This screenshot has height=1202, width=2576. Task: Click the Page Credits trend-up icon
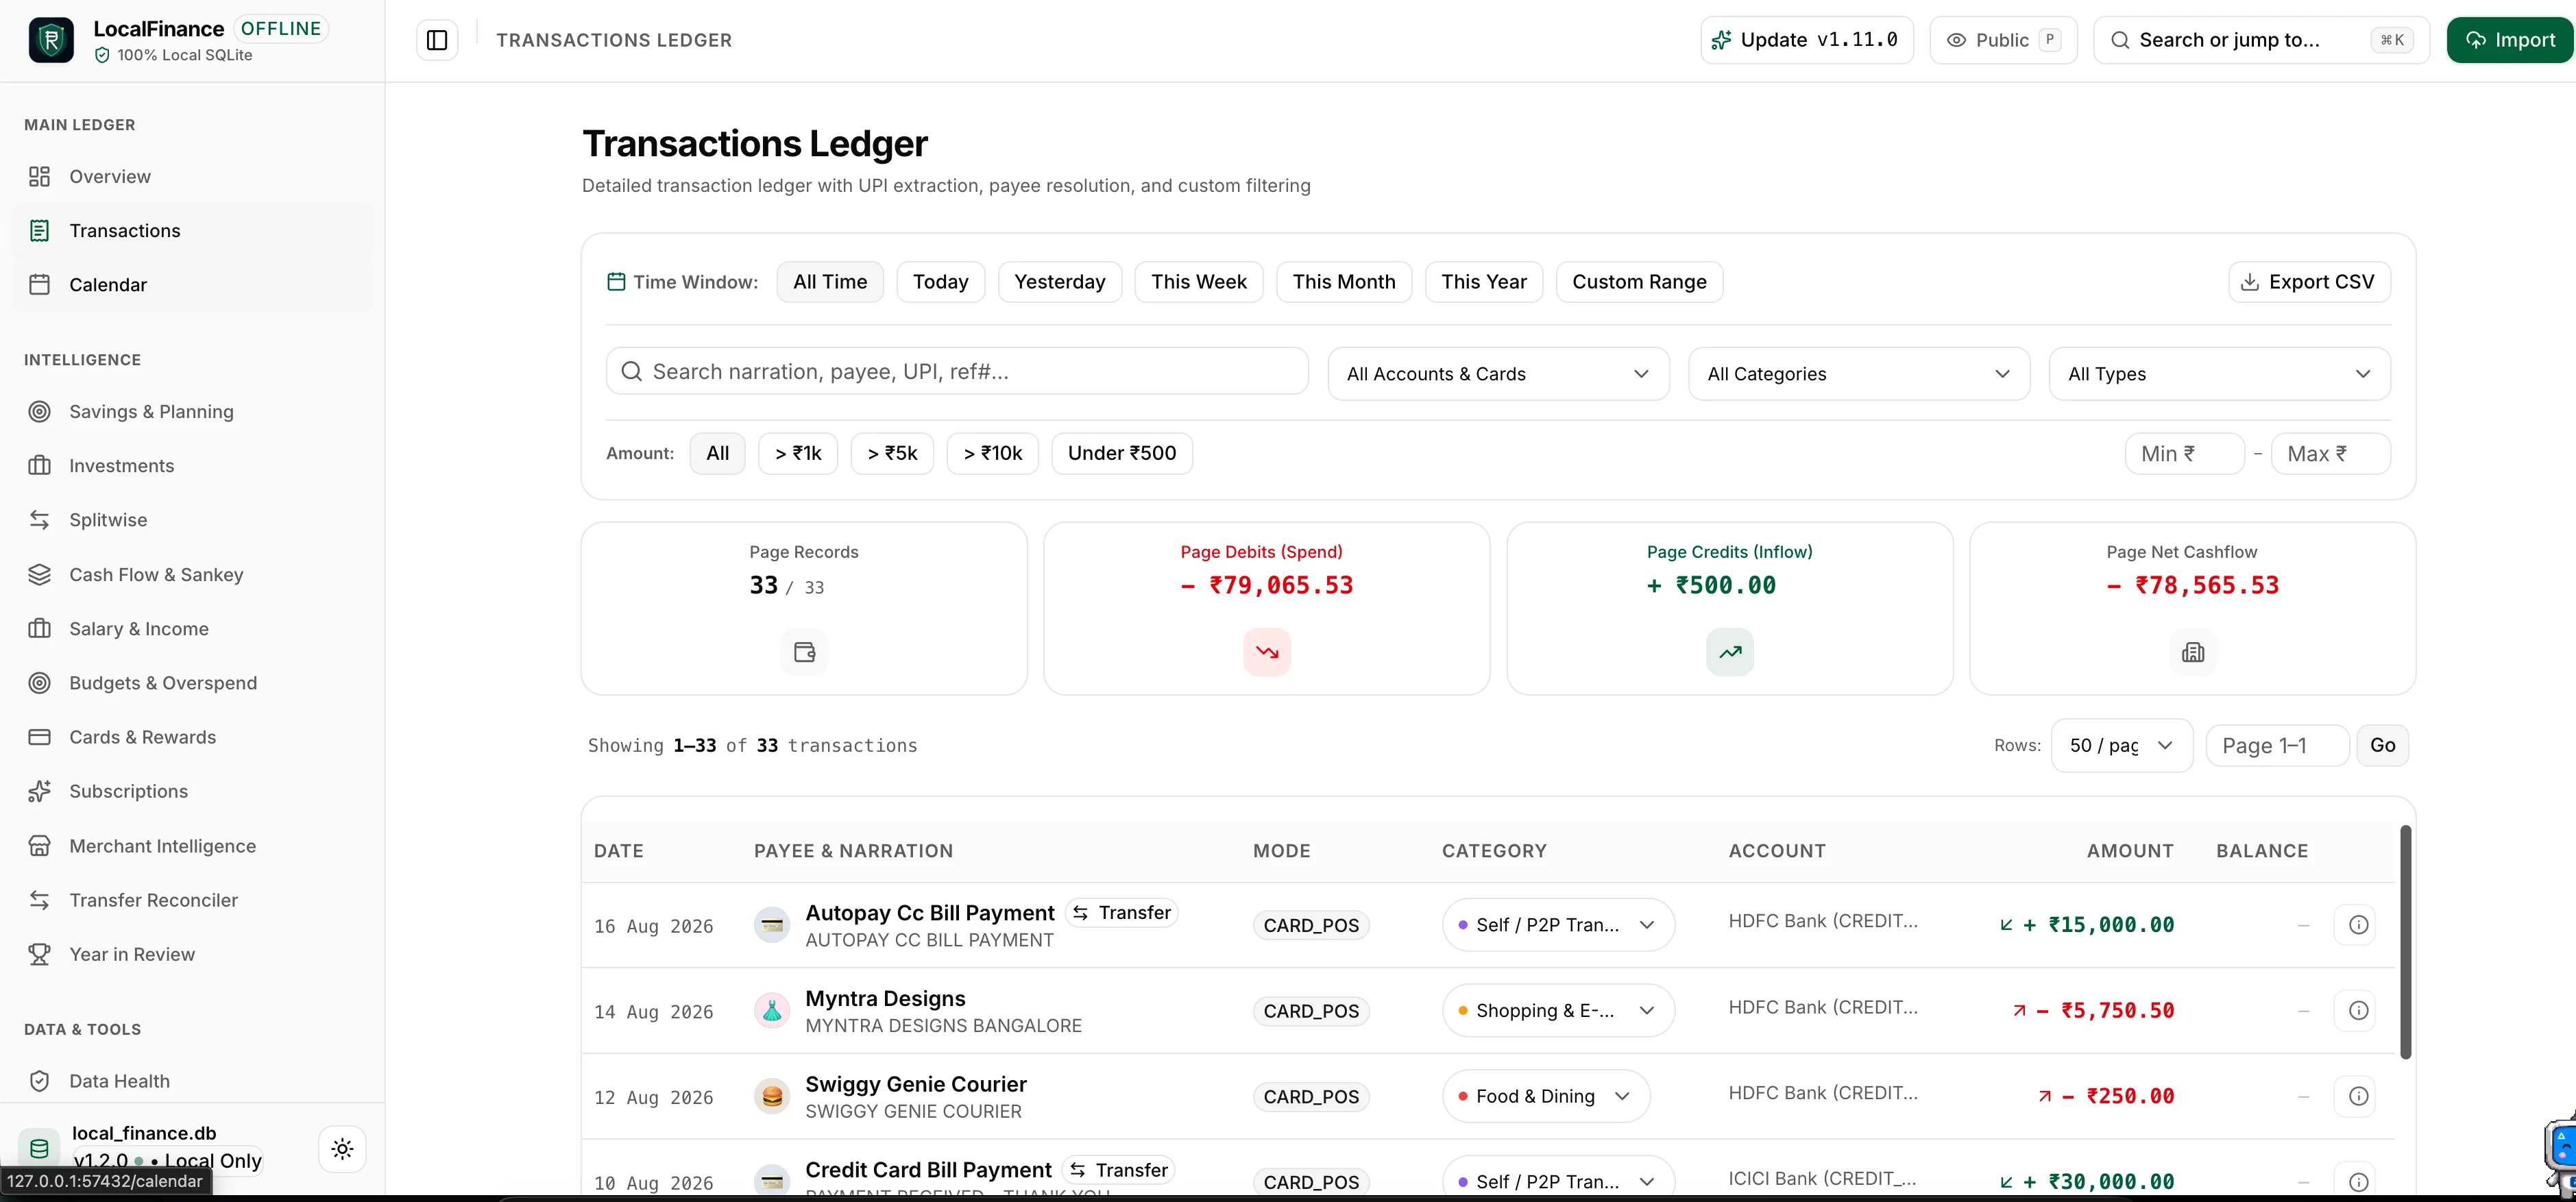point(1730,652)
